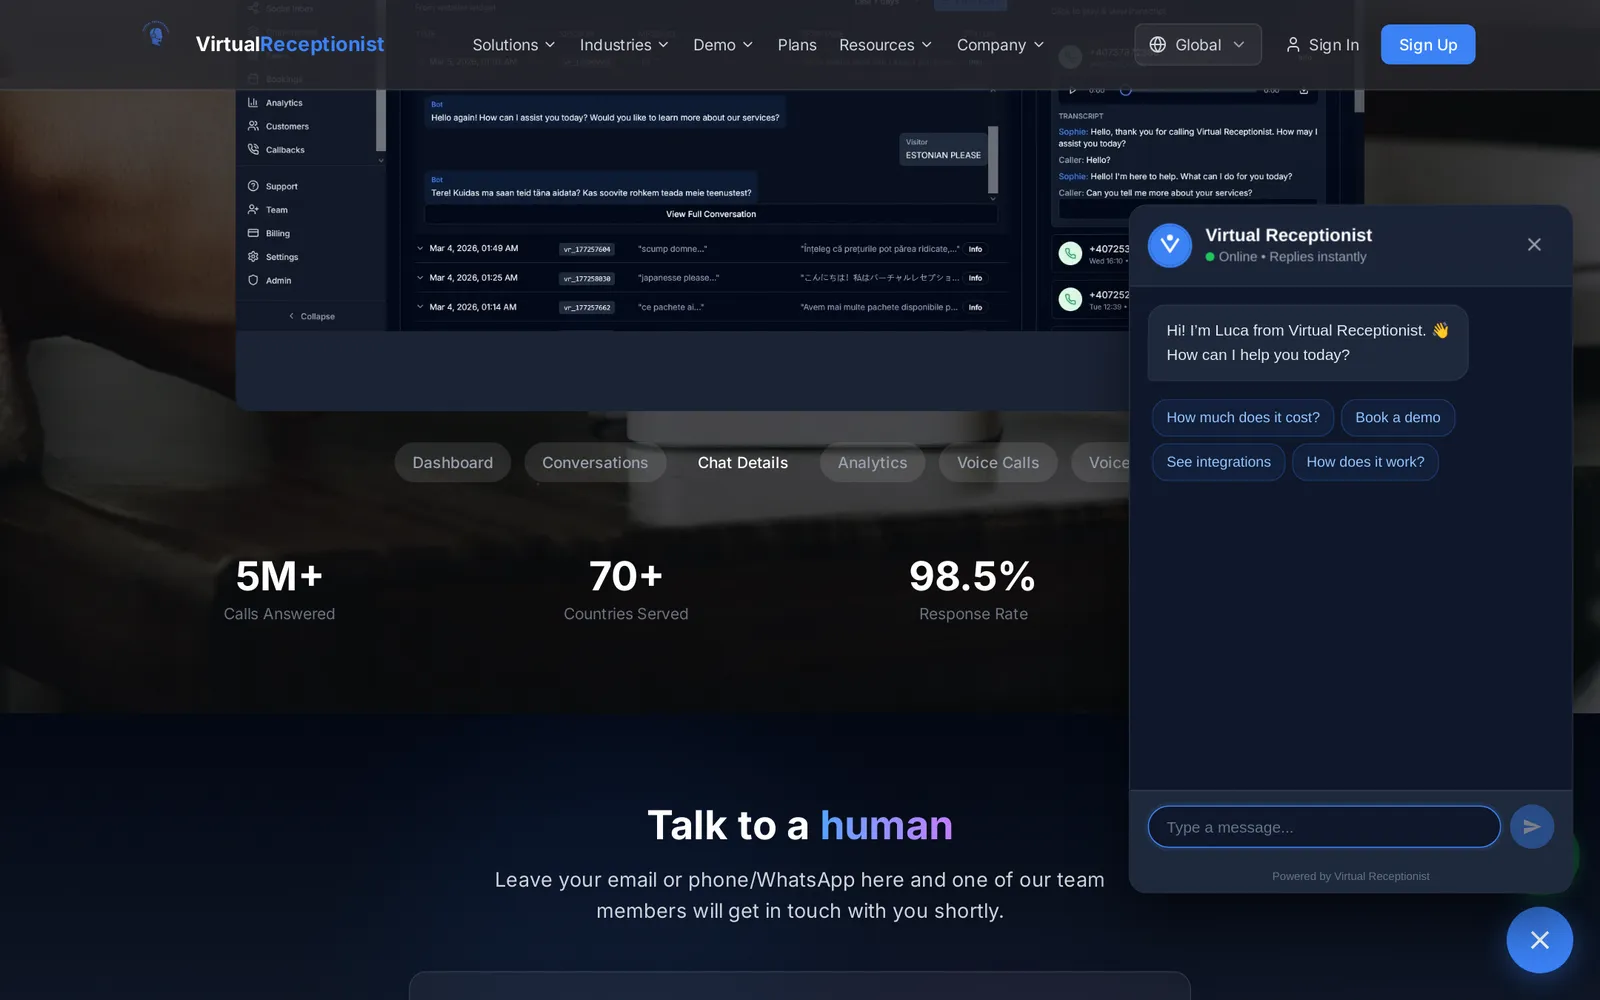1600x1000 pixels.
Task: Open the Global region selector
Action: (x=1197, y=45)
